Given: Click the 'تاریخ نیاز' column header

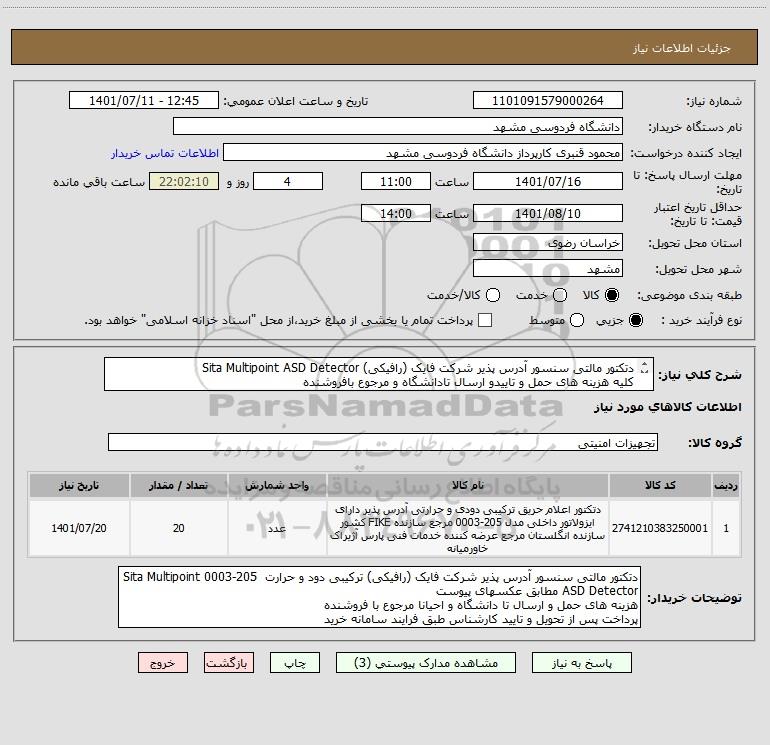Looking at the screenshot, I should 79,485.
